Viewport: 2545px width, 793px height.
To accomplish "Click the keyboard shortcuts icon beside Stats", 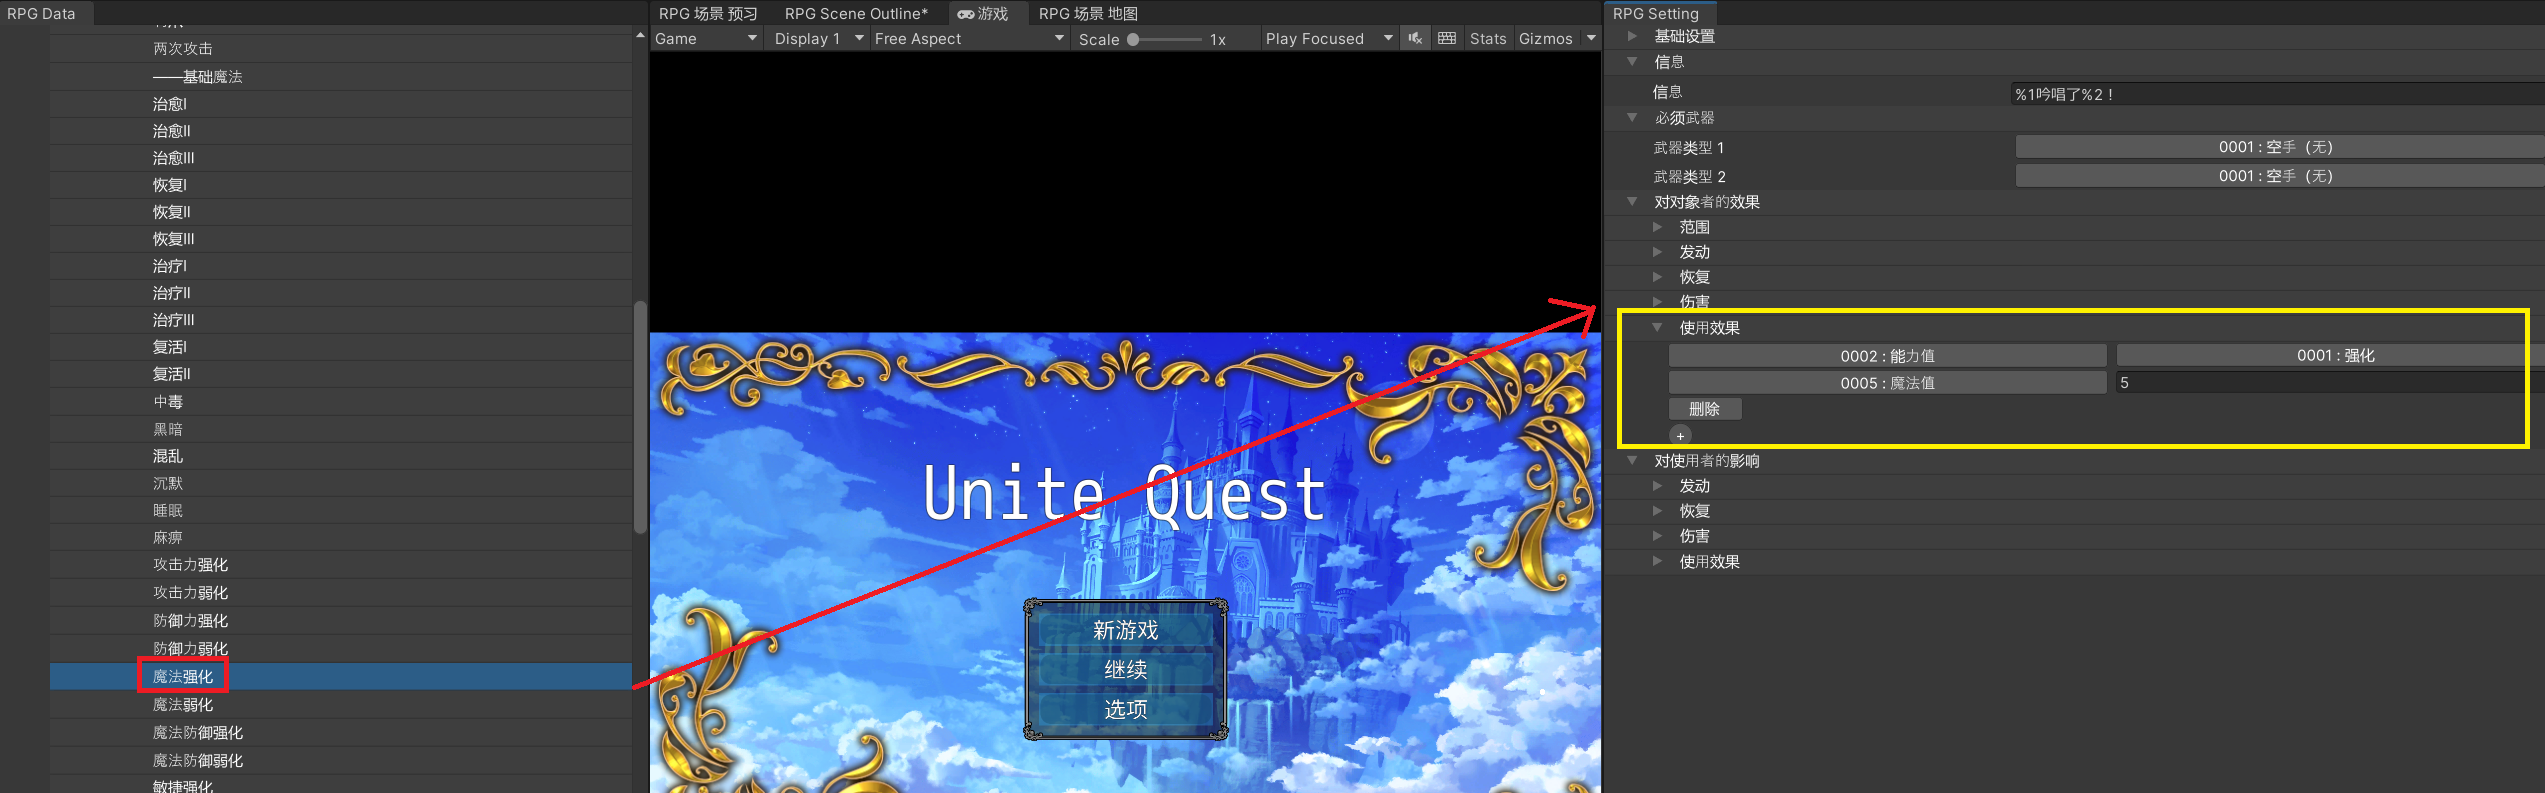I will coord(1447,39).
